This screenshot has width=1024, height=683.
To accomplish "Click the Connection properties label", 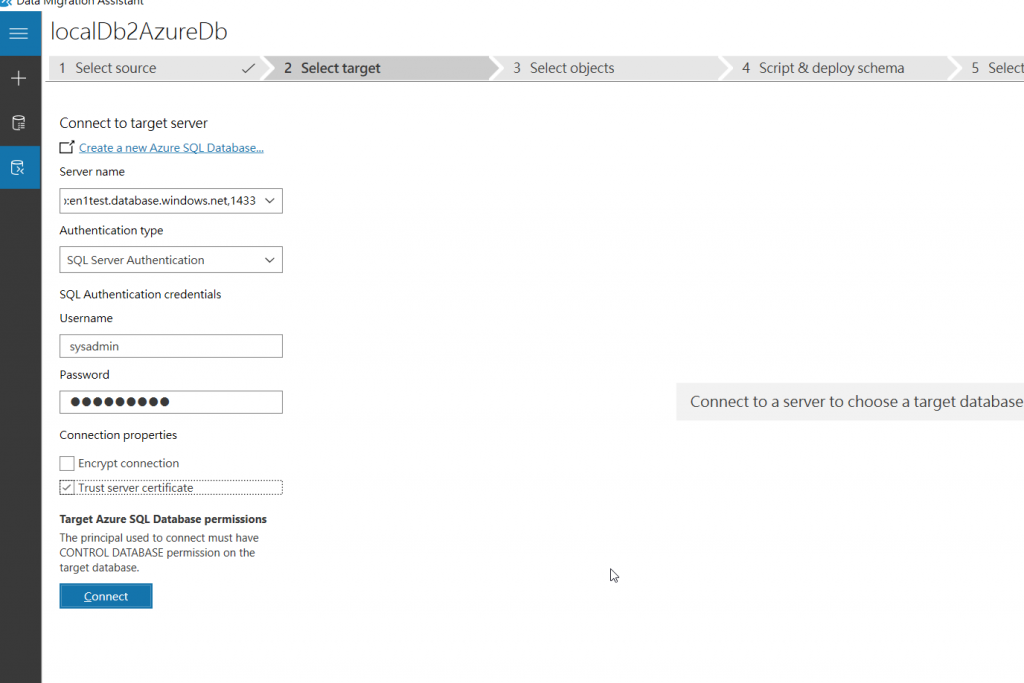I will [118, 435].
